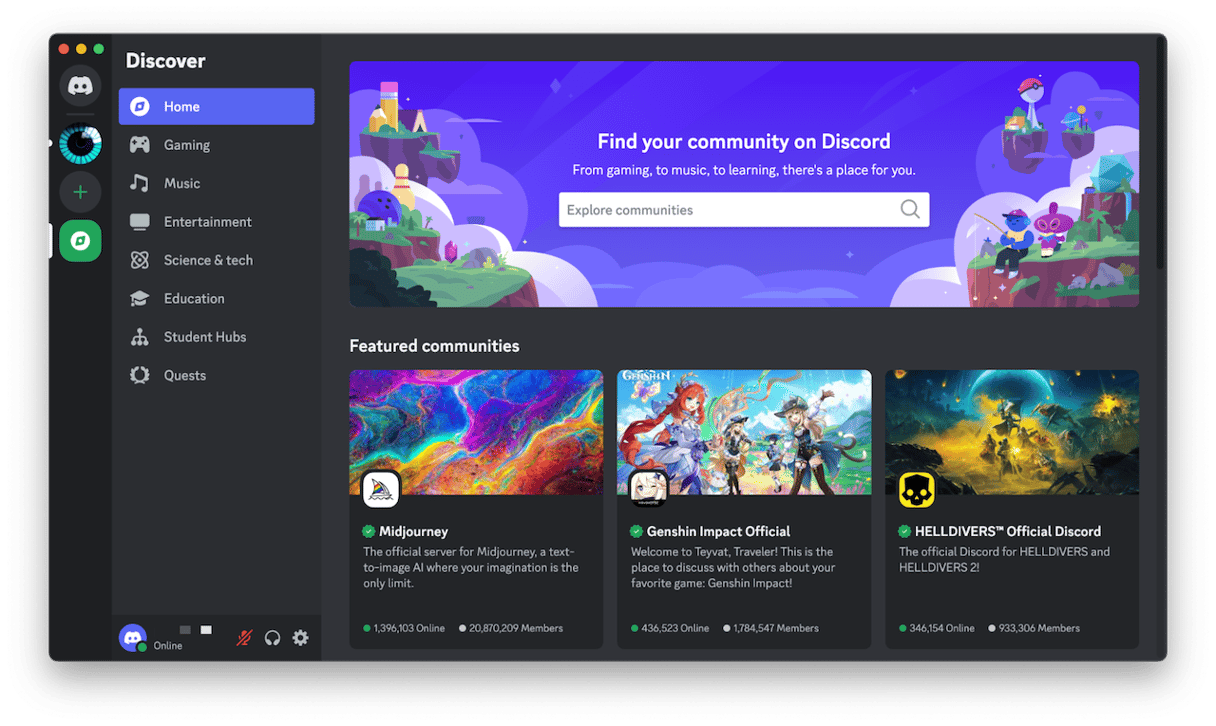This screenshot has width=1216, height=726.
Task: Switch to Music category
Action: pyautogui.click(x=216, y=183)
